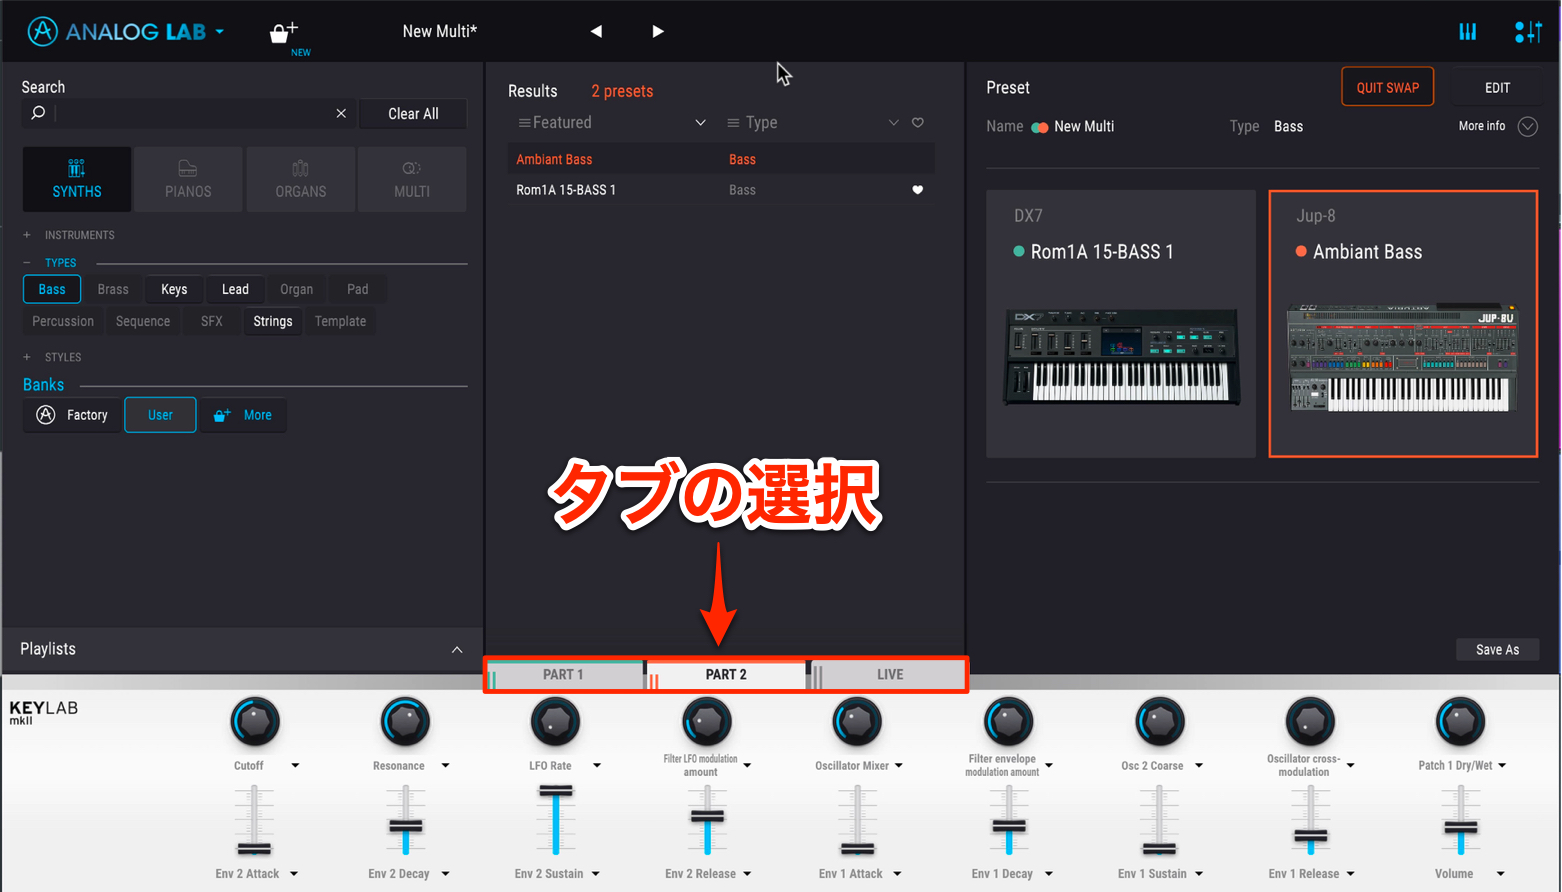Clear the search field with X

(x=341, y=113)
